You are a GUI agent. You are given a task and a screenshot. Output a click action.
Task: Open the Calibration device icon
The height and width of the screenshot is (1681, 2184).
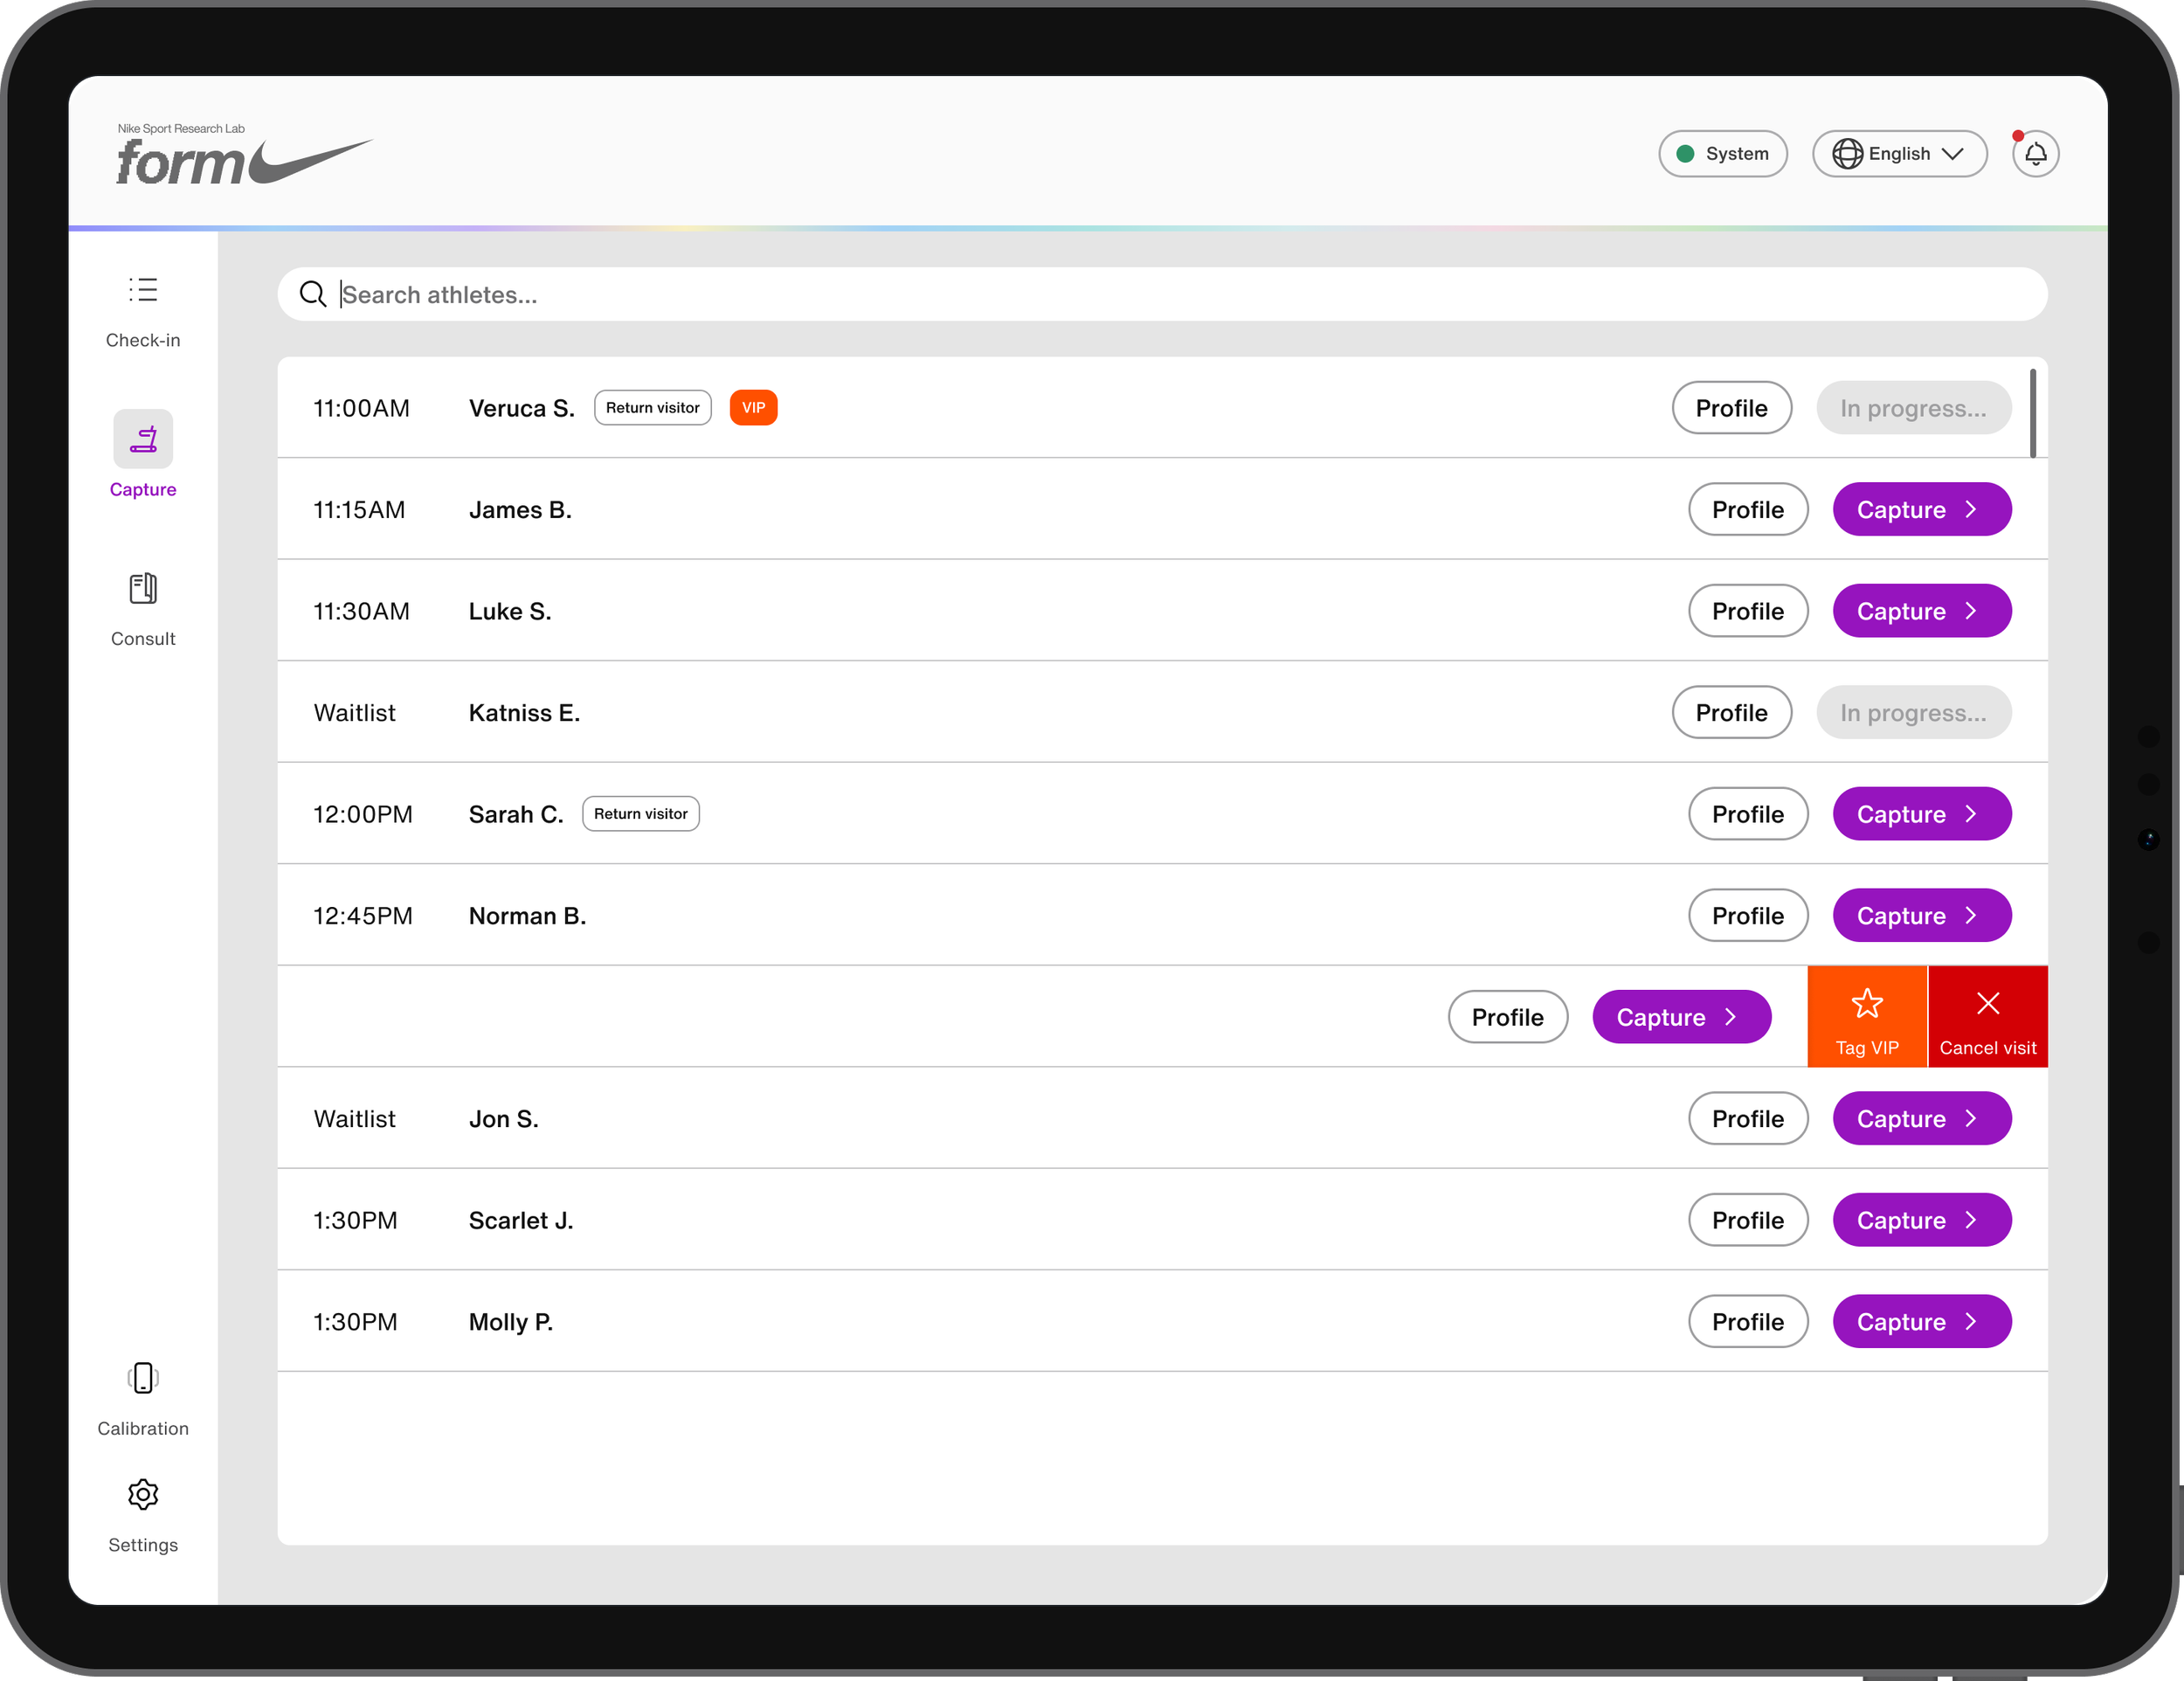(x=143, y=1378)
